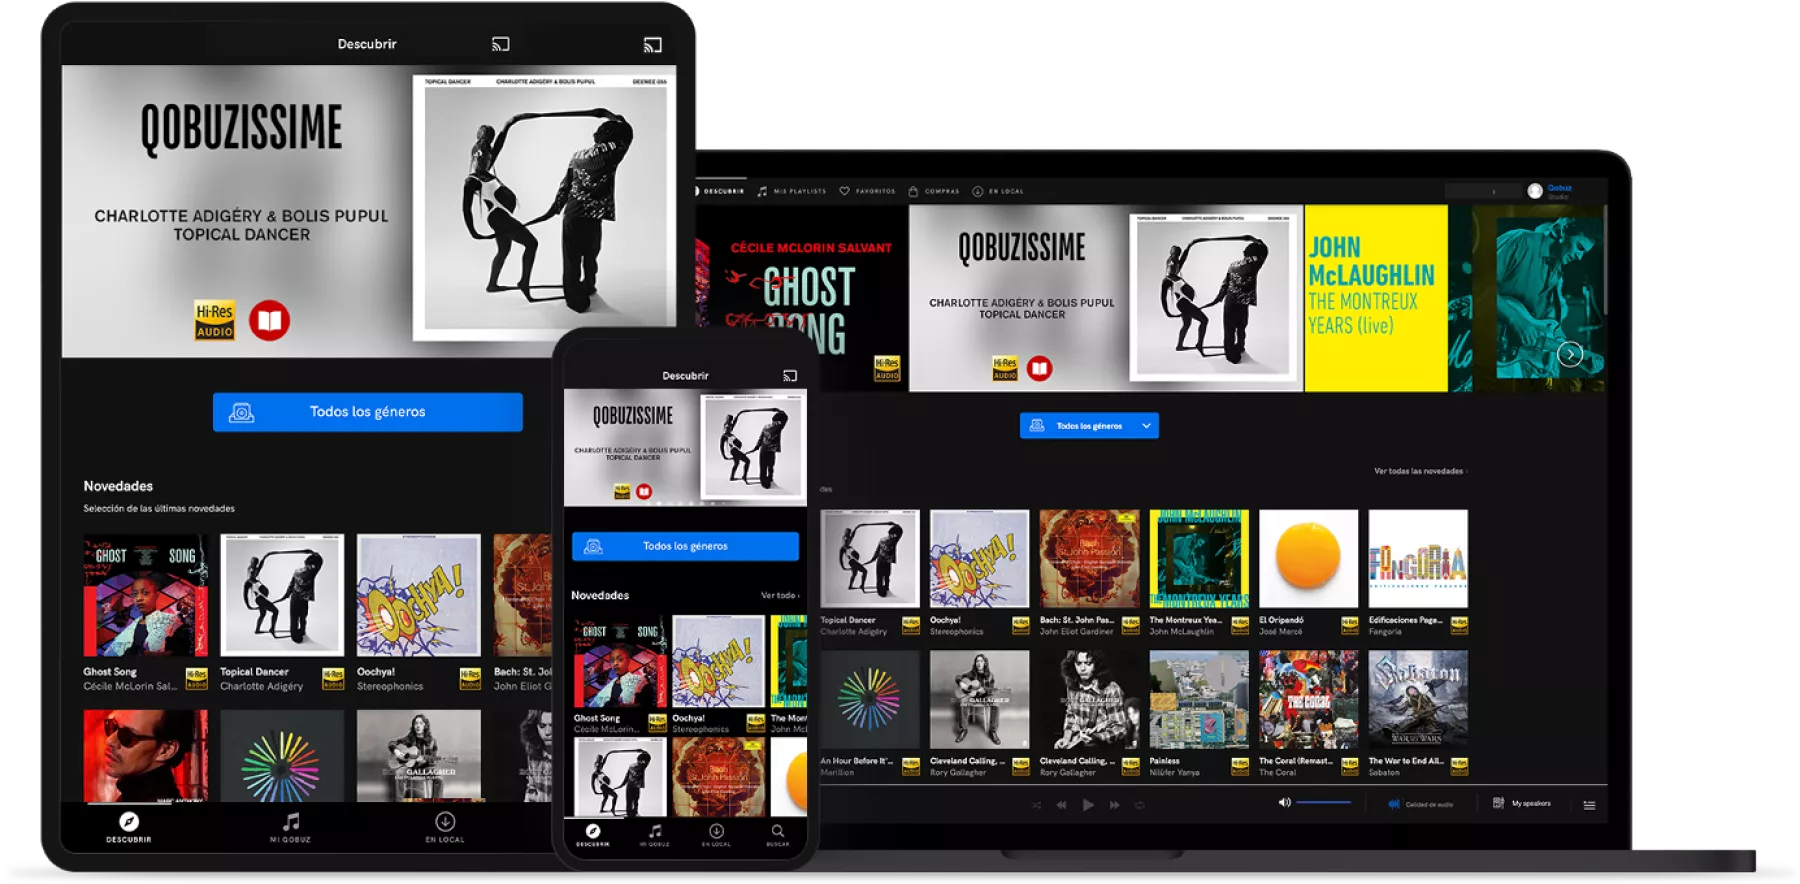The width and height of the screenshot is (1800, 884).
Task: Open Oochya! album on phone Novedades
Action: [719, 662]
